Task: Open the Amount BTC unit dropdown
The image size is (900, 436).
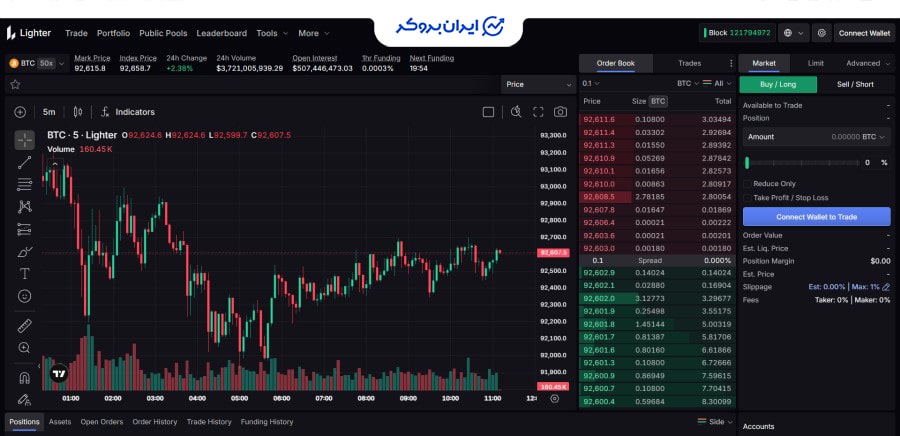Action: point(874,137)
